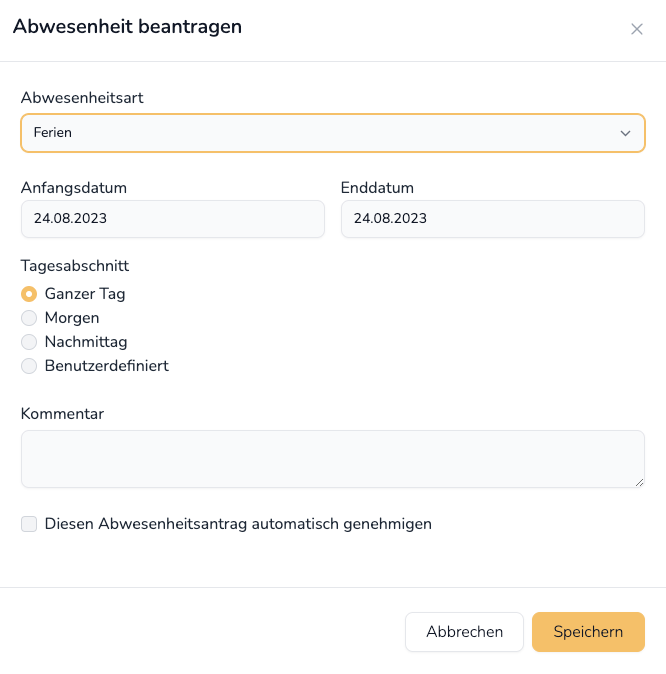Choose the Morgen radio option
This screenshot has width=666, height=674.
pyautogui.click(x=29, y=318)
